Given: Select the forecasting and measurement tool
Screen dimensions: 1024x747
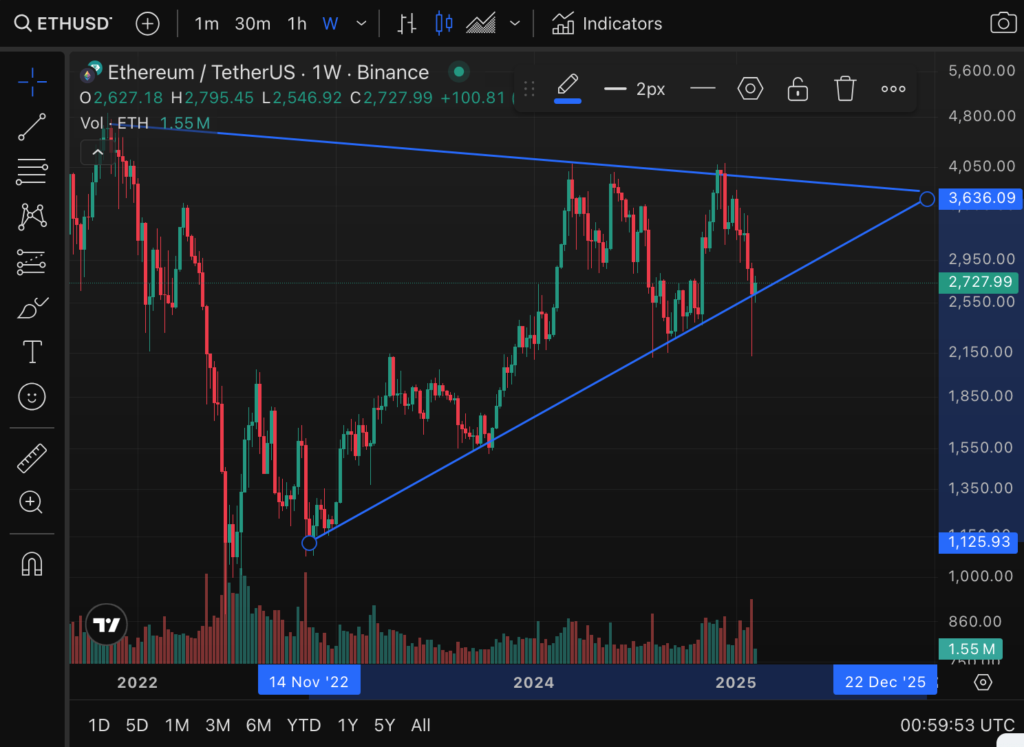Looking at the screenshot, I should [x=32, y=262].
